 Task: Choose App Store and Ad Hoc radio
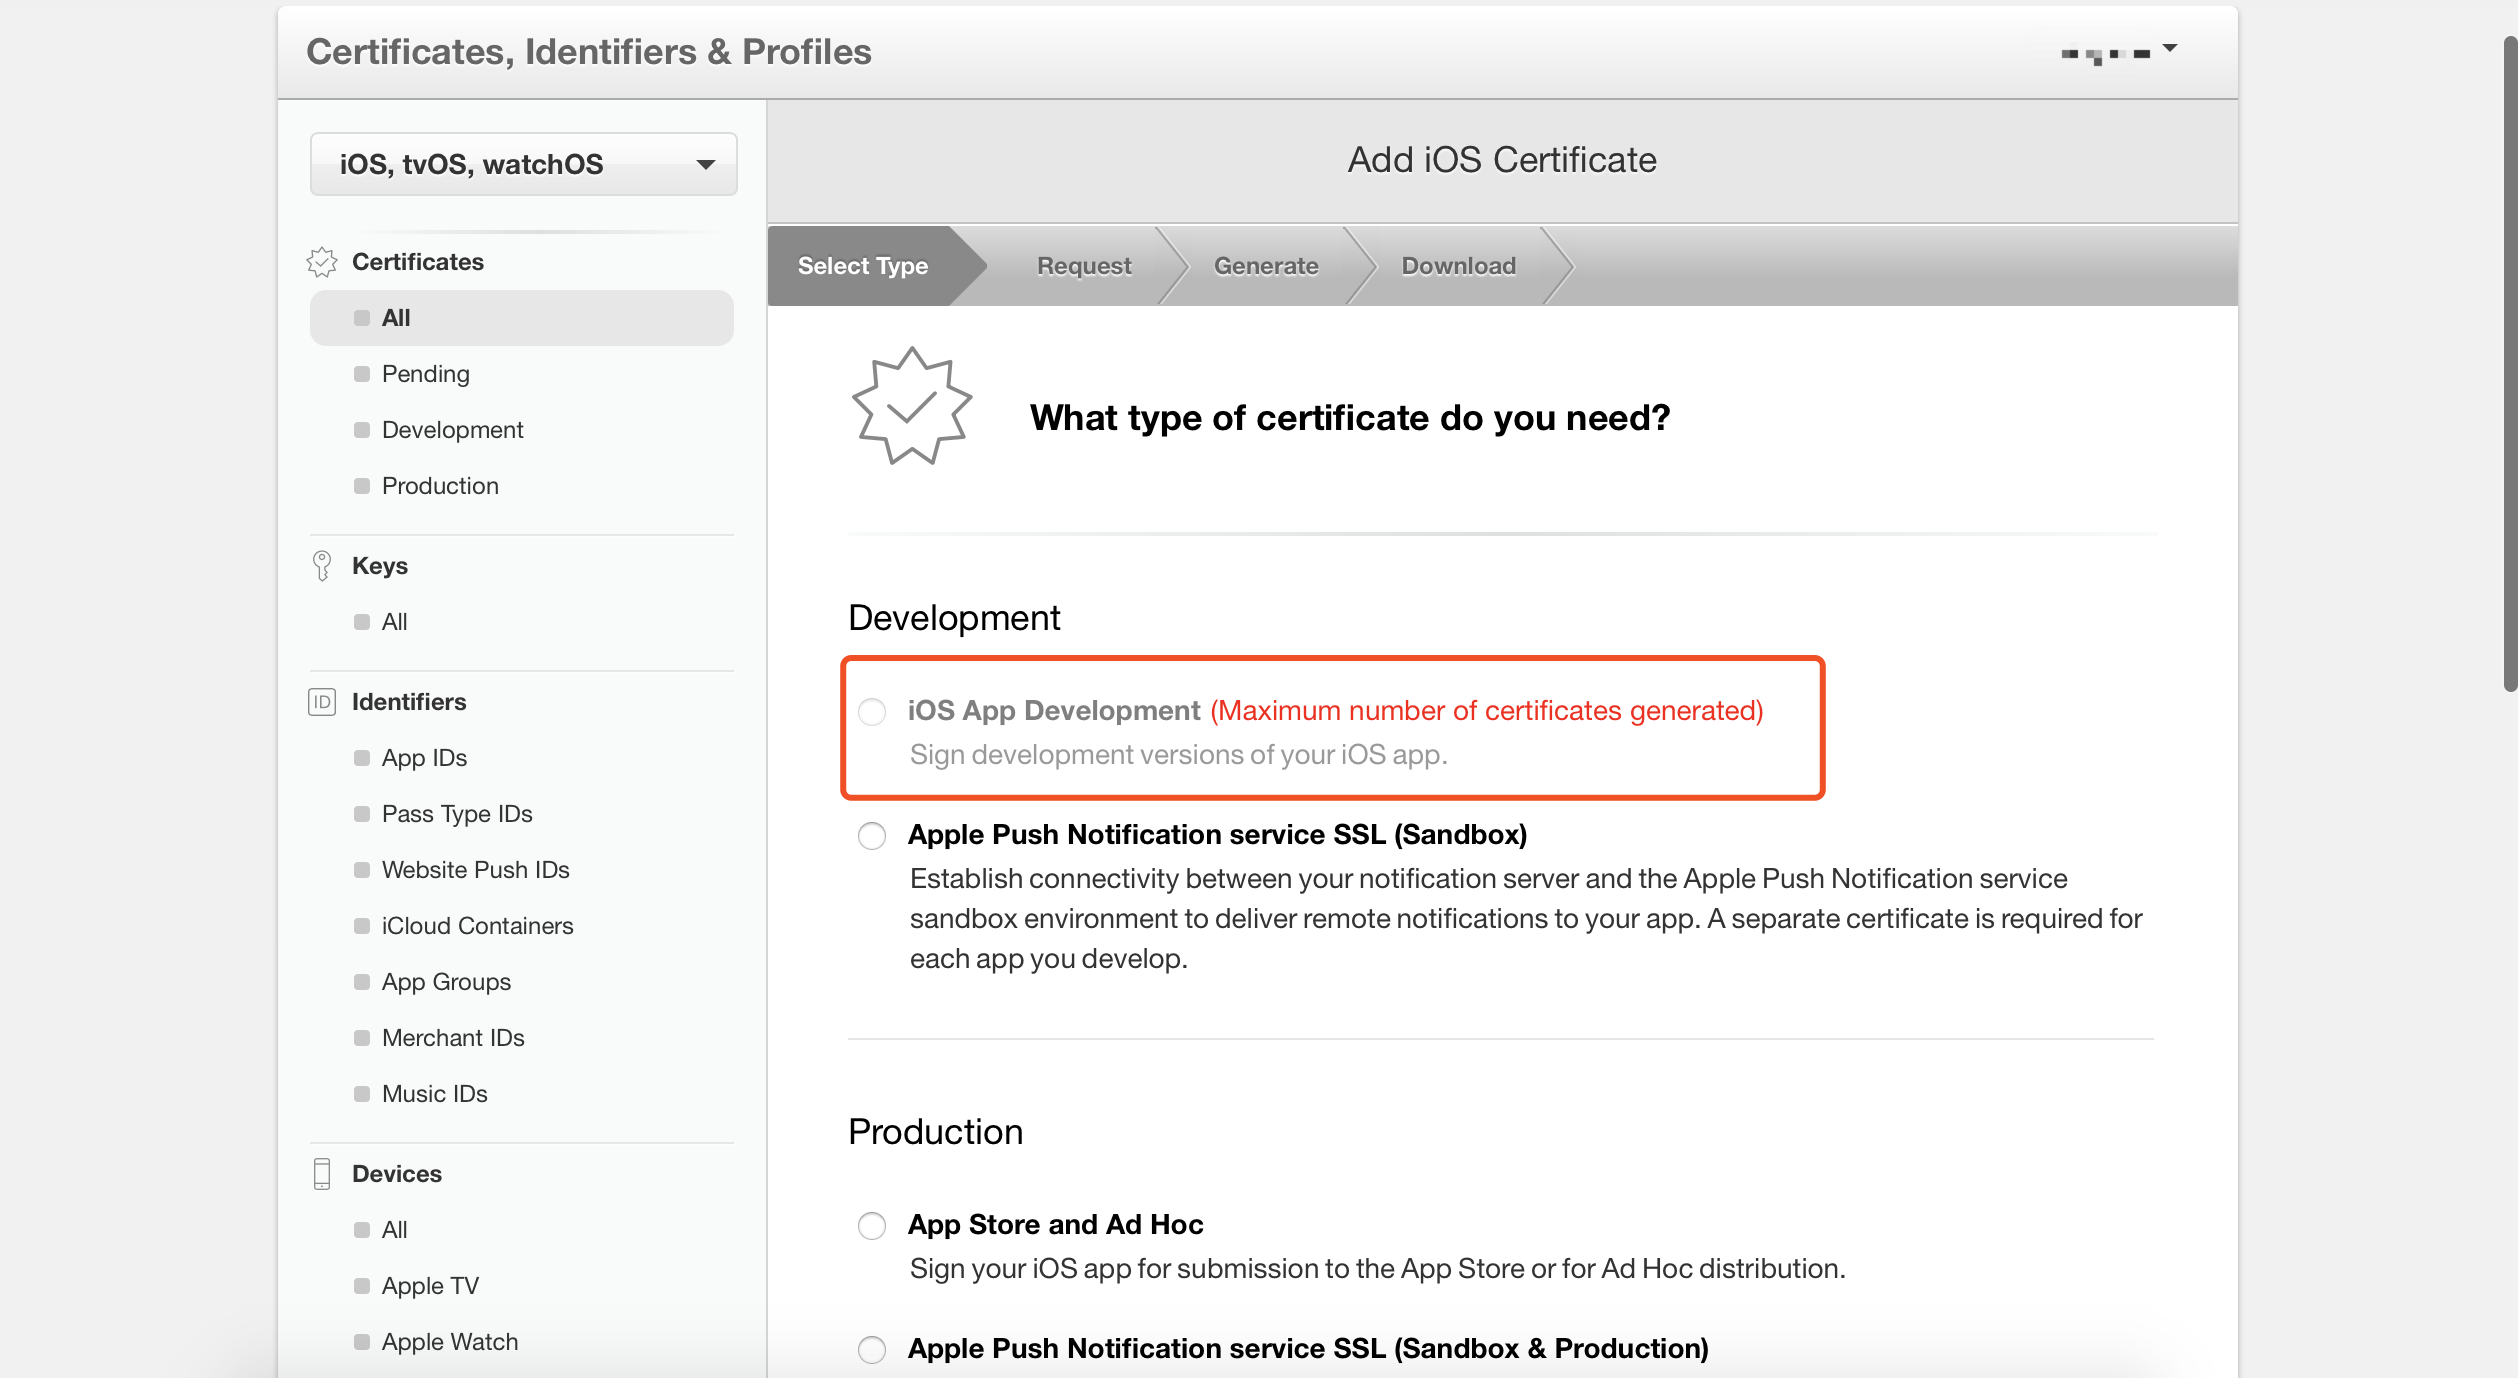pos(872,1226)
